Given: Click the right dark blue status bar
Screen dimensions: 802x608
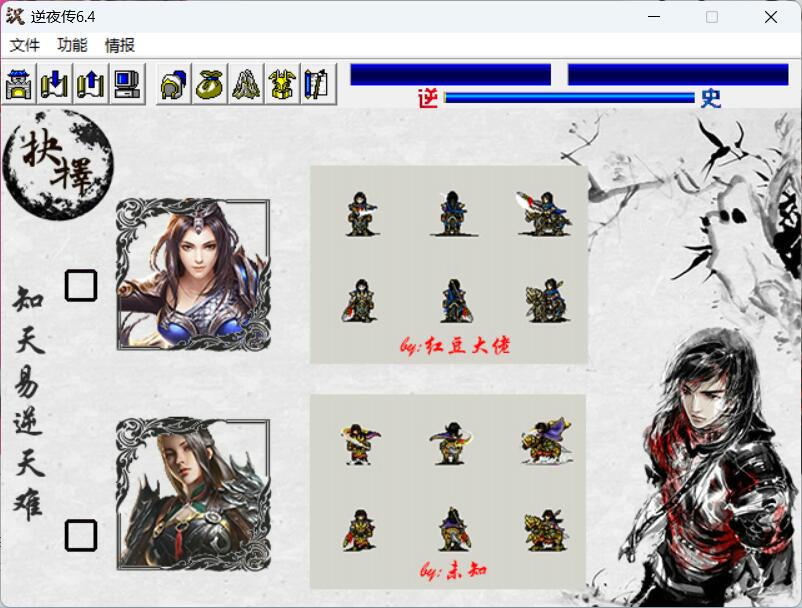Looking at the screenshot, I should pyautogui.click(x=678, y=75).
